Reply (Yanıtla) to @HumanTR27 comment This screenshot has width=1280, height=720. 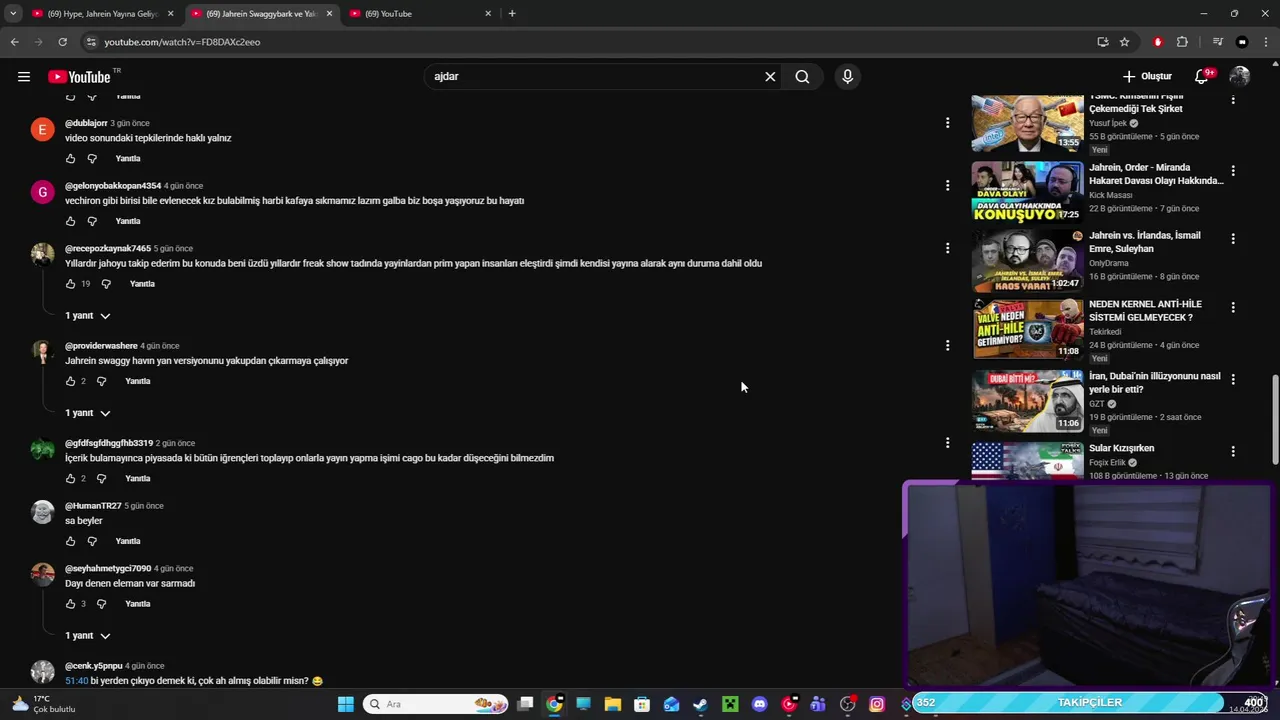coord(128,541)
